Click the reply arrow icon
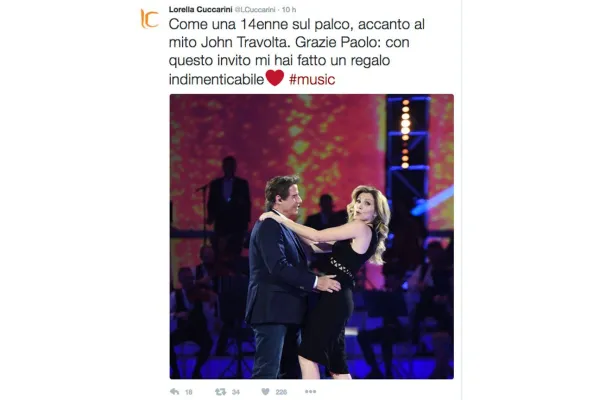 [174, 391]
